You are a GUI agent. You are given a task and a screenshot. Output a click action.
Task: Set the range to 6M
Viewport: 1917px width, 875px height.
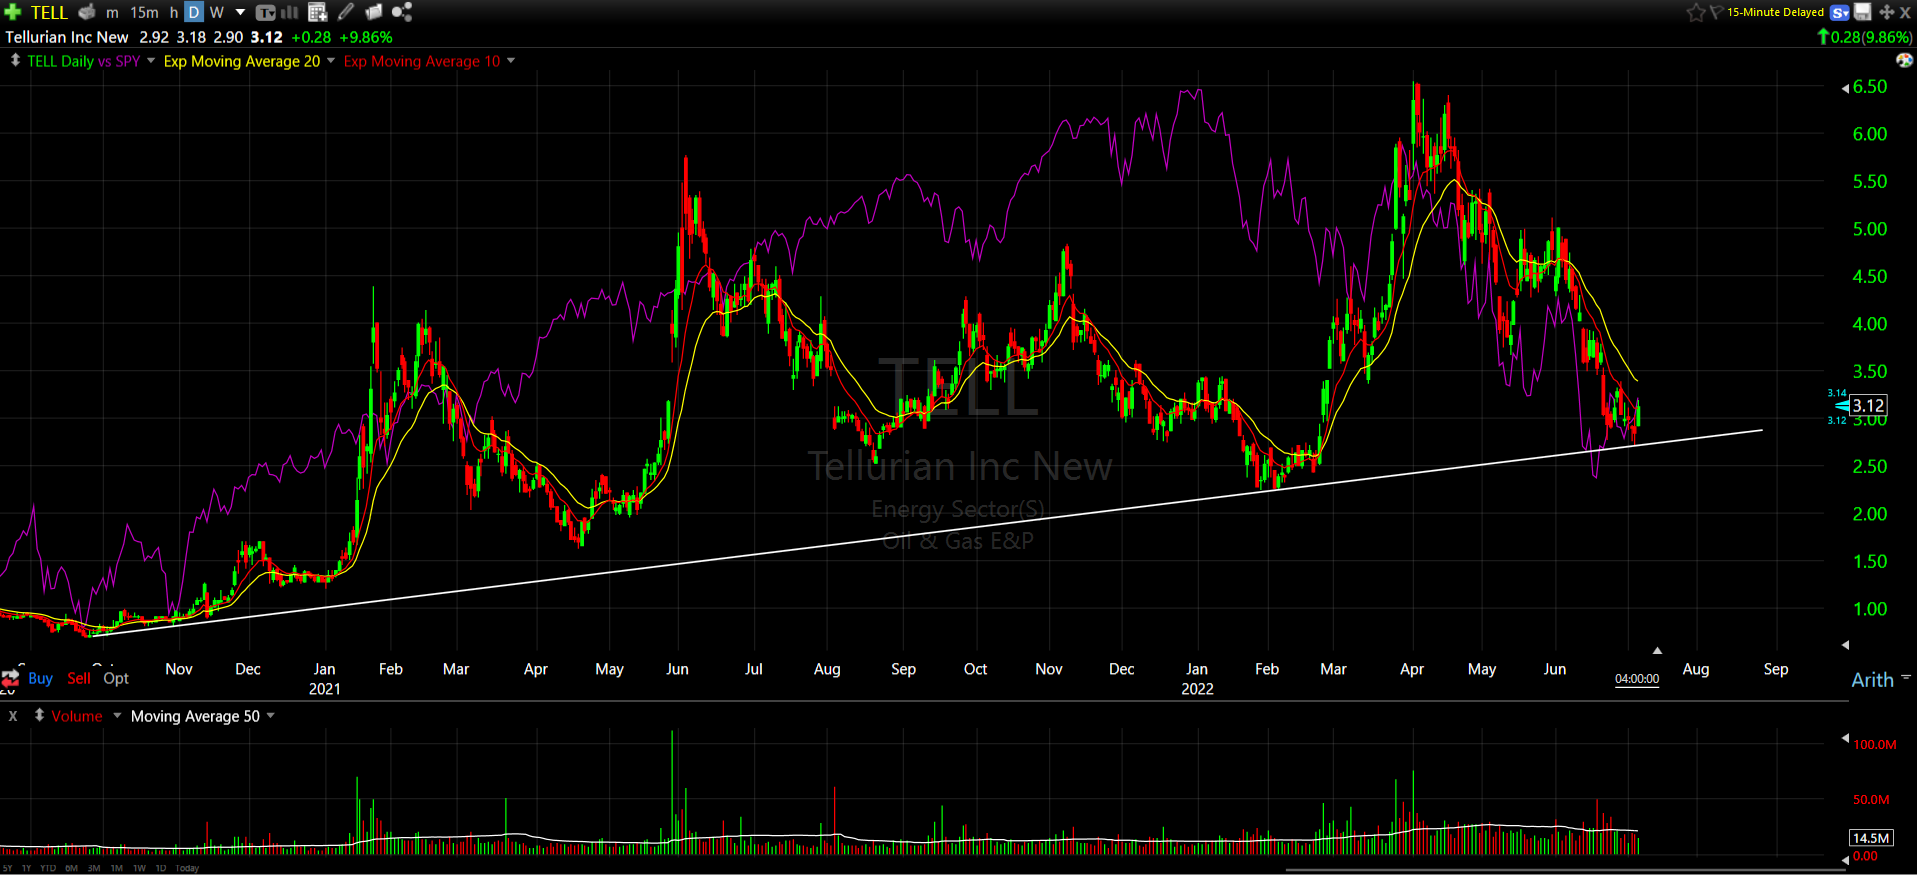(x=71, y=868)
